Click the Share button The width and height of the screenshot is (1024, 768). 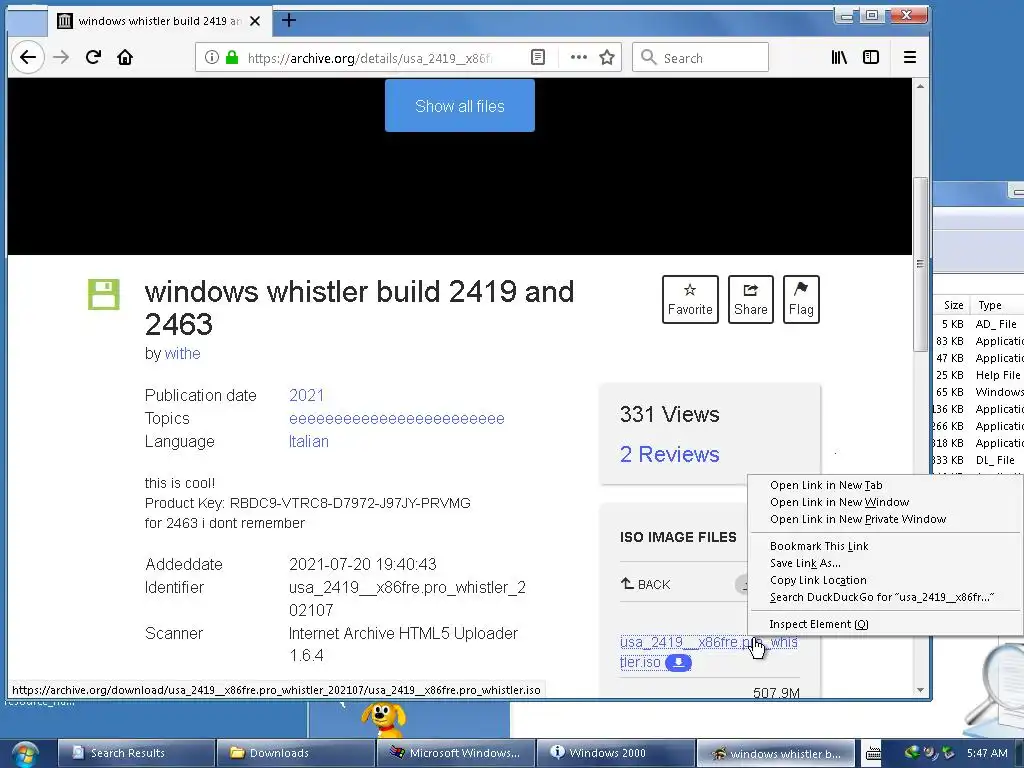[750, 300]
